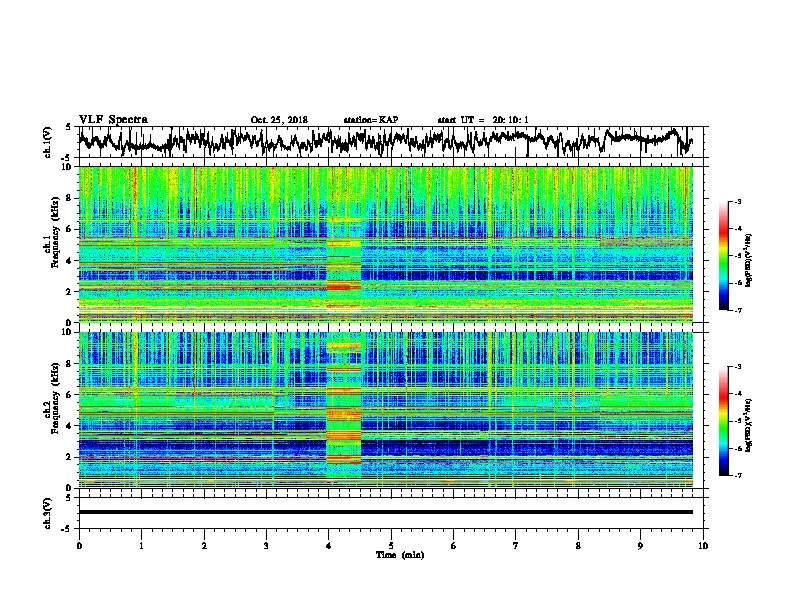
Task: Click the time axis tick label "5"
Action: pos(391,546)
